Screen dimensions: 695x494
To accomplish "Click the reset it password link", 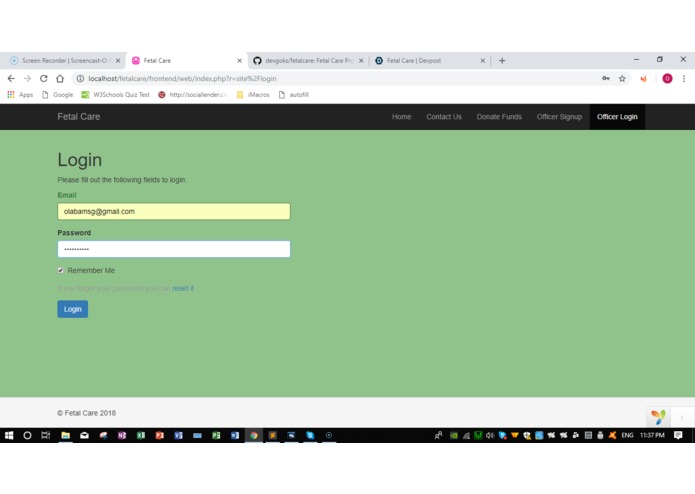I will pyautogui.click(x=183, y=288).
